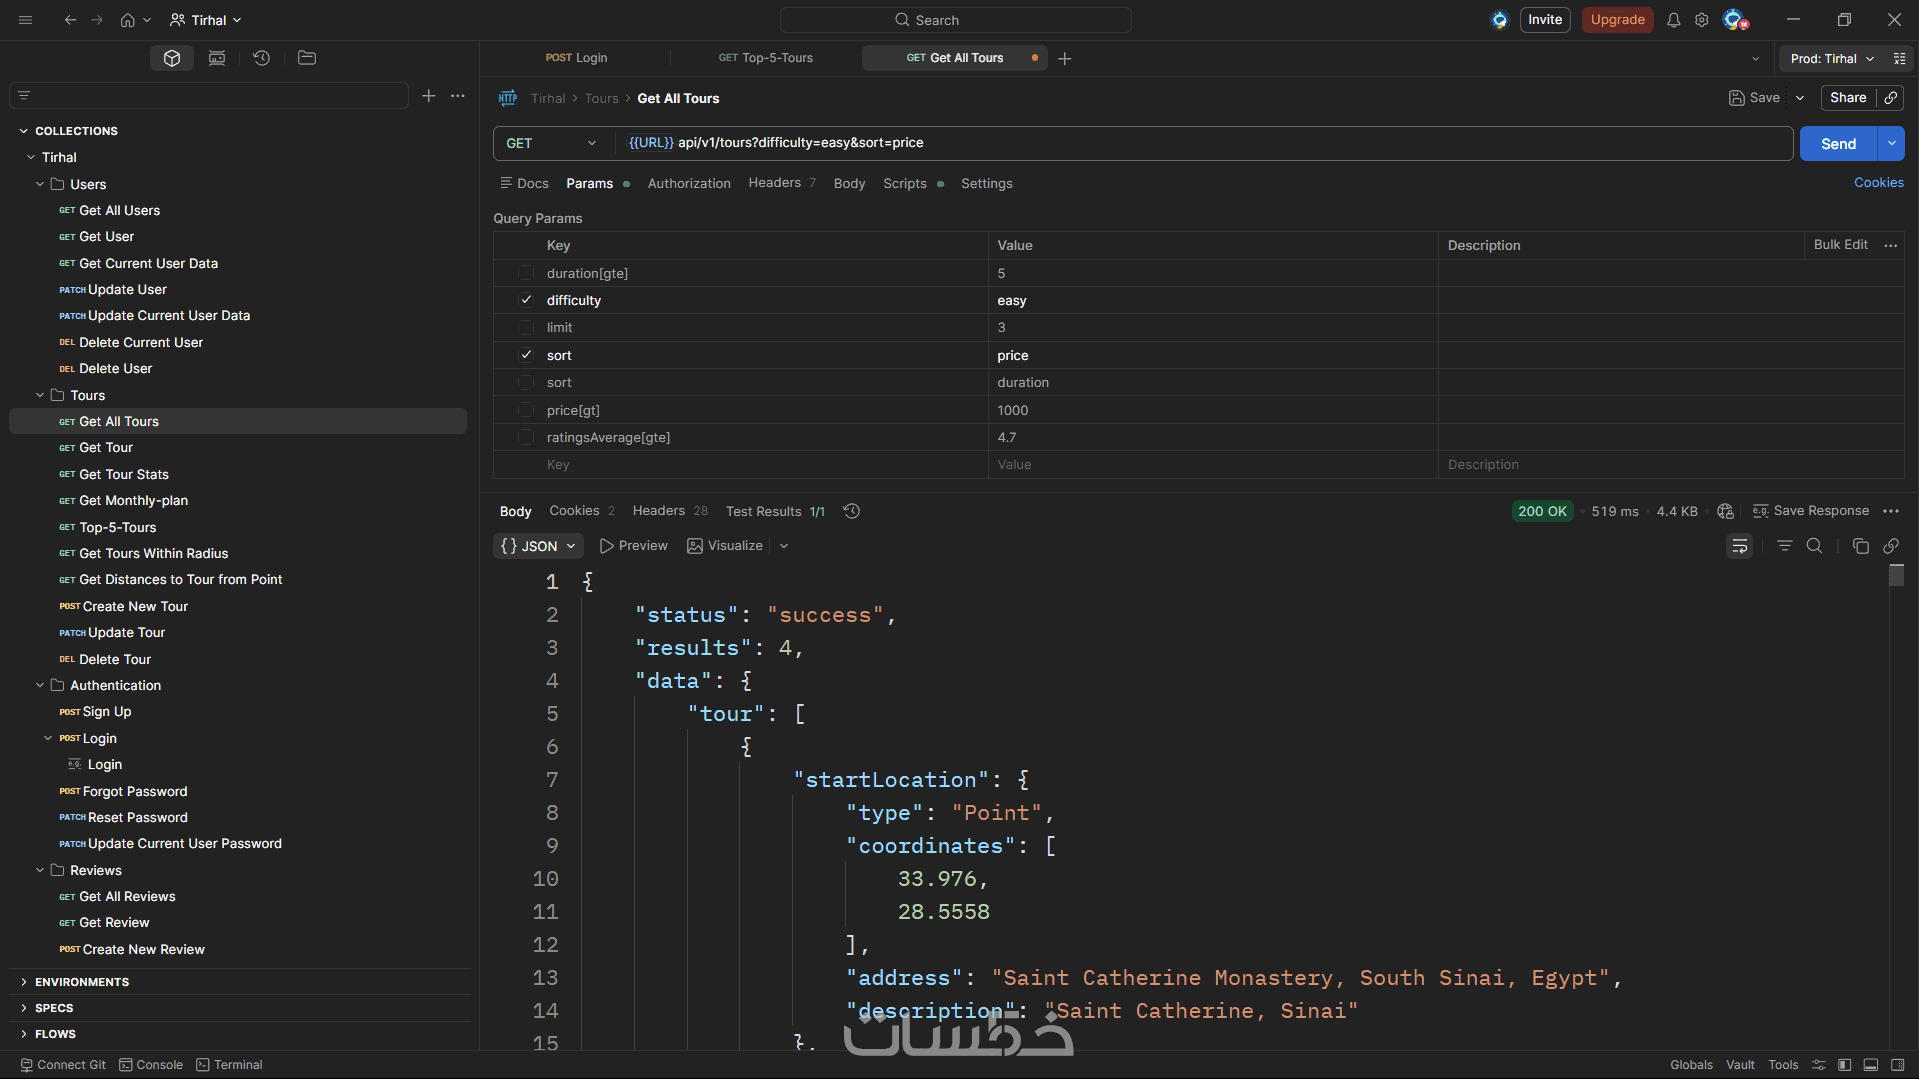Open the History icon in sidebar
This screenshot has width=1919, height=1079.
[261, 58]
